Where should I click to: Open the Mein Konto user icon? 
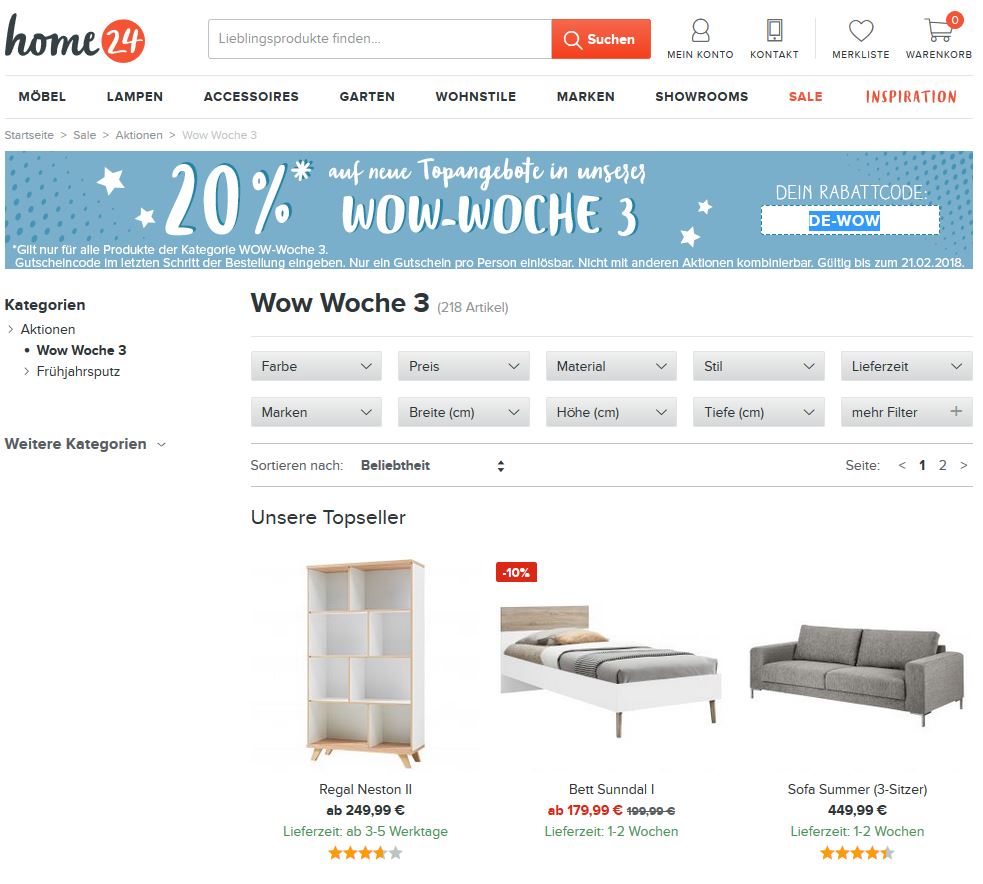(x=700, y=30)
